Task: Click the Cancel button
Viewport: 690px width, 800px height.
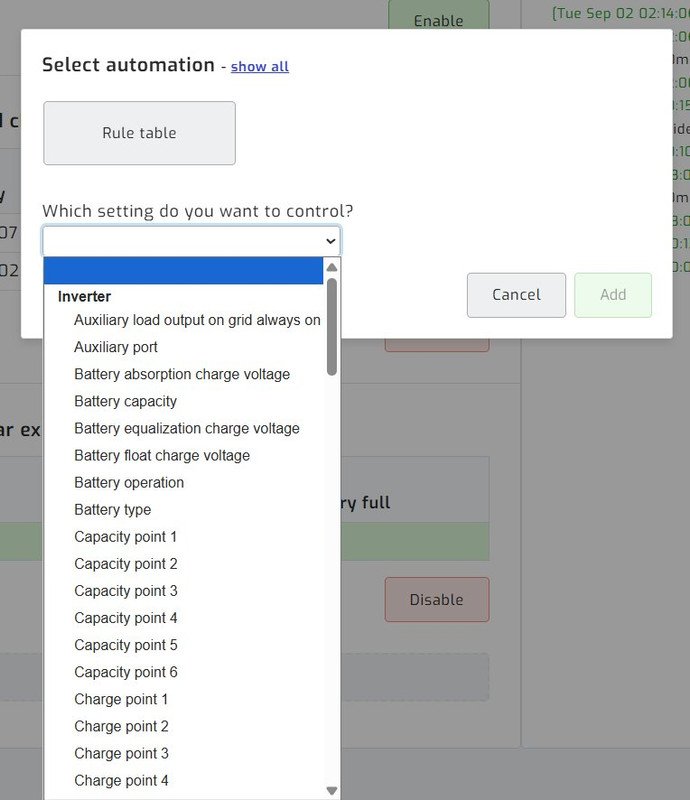Action: coord(516,295)
